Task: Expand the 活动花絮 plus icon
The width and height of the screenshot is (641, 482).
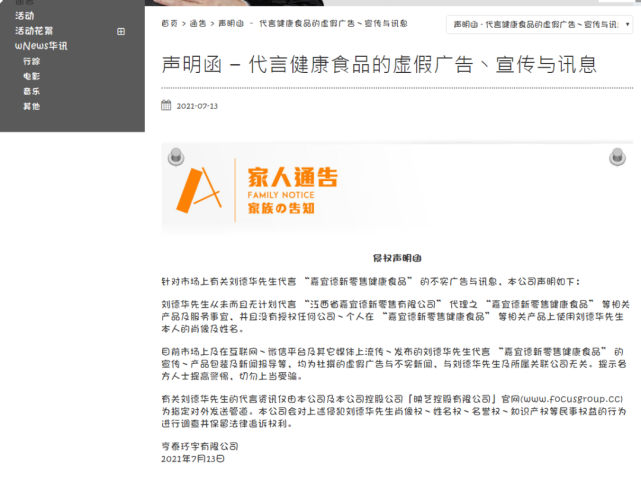Action: click(x=121, y=31)
